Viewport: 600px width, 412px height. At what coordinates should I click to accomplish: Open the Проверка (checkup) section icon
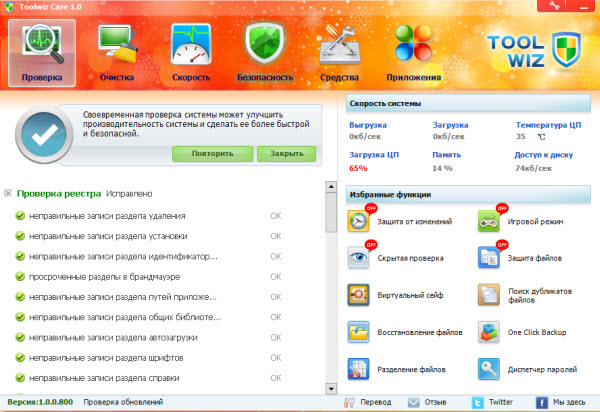[x=42, y=53]
